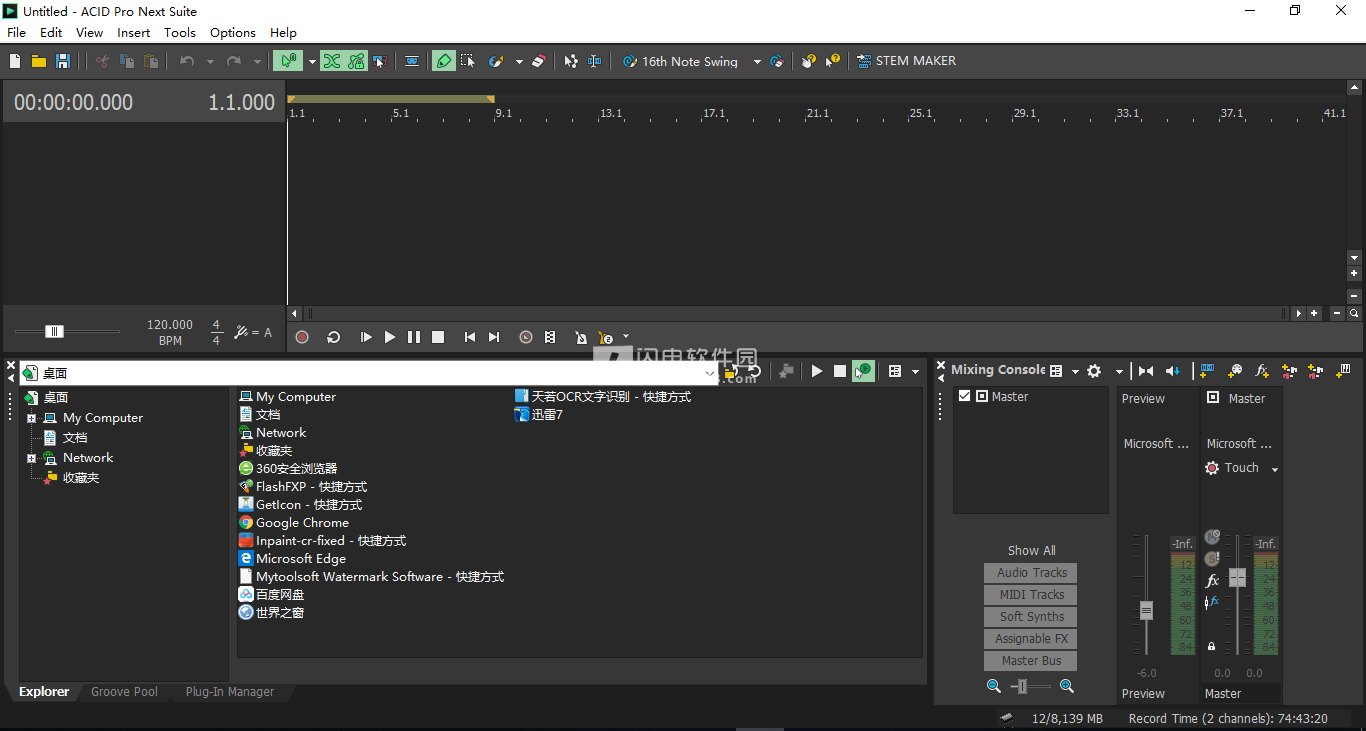The height and width of the screenshot is (731, 1366).
Task: Zoom in the channel width magnifier plus
Action: (1067, 686)
